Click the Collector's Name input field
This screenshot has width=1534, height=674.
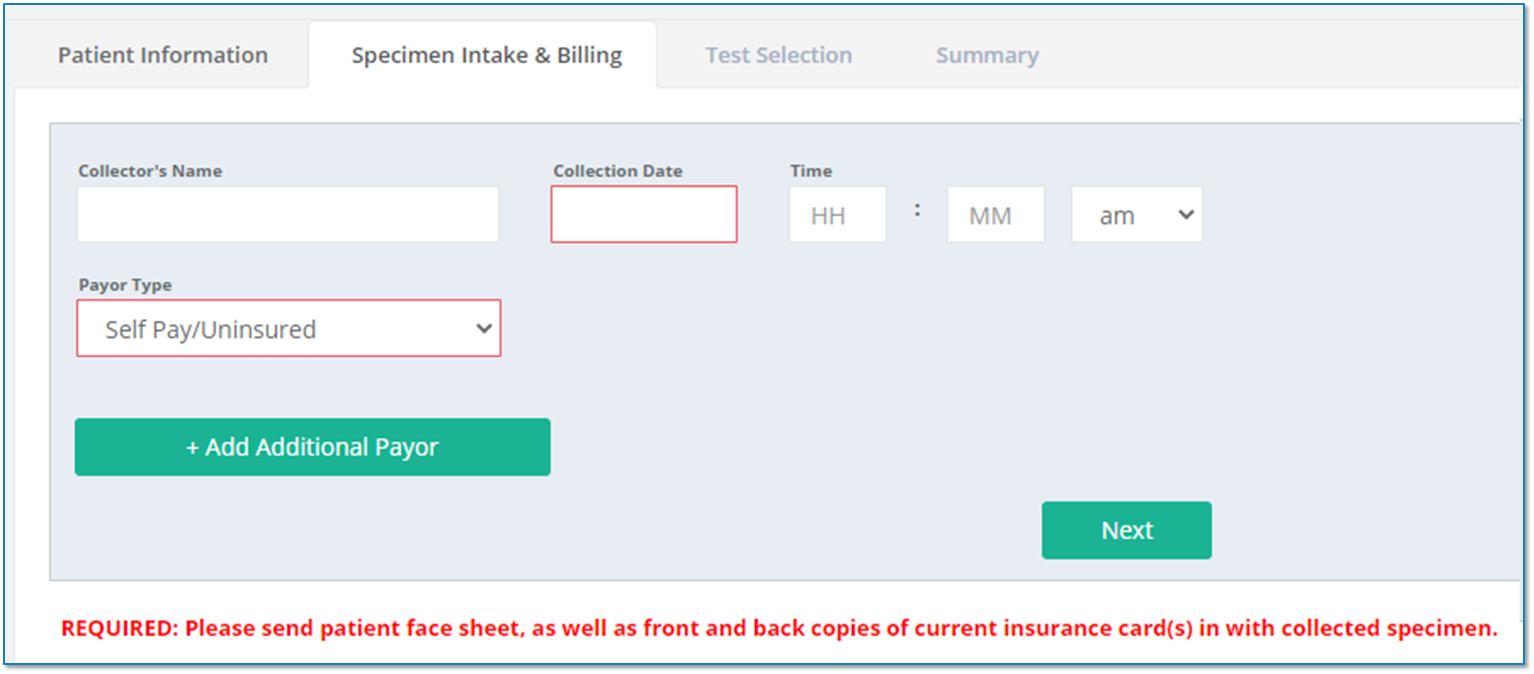288,213
